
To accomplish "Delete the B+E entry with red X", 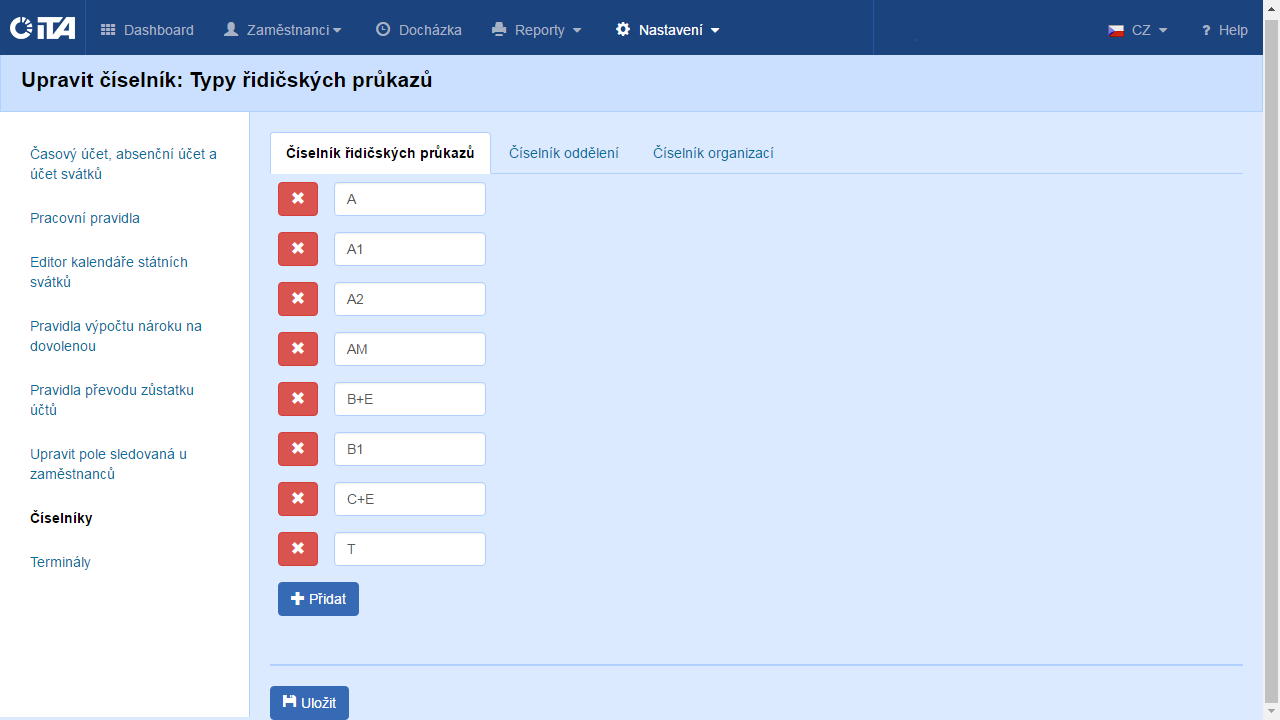I will (x=298, y=399).
